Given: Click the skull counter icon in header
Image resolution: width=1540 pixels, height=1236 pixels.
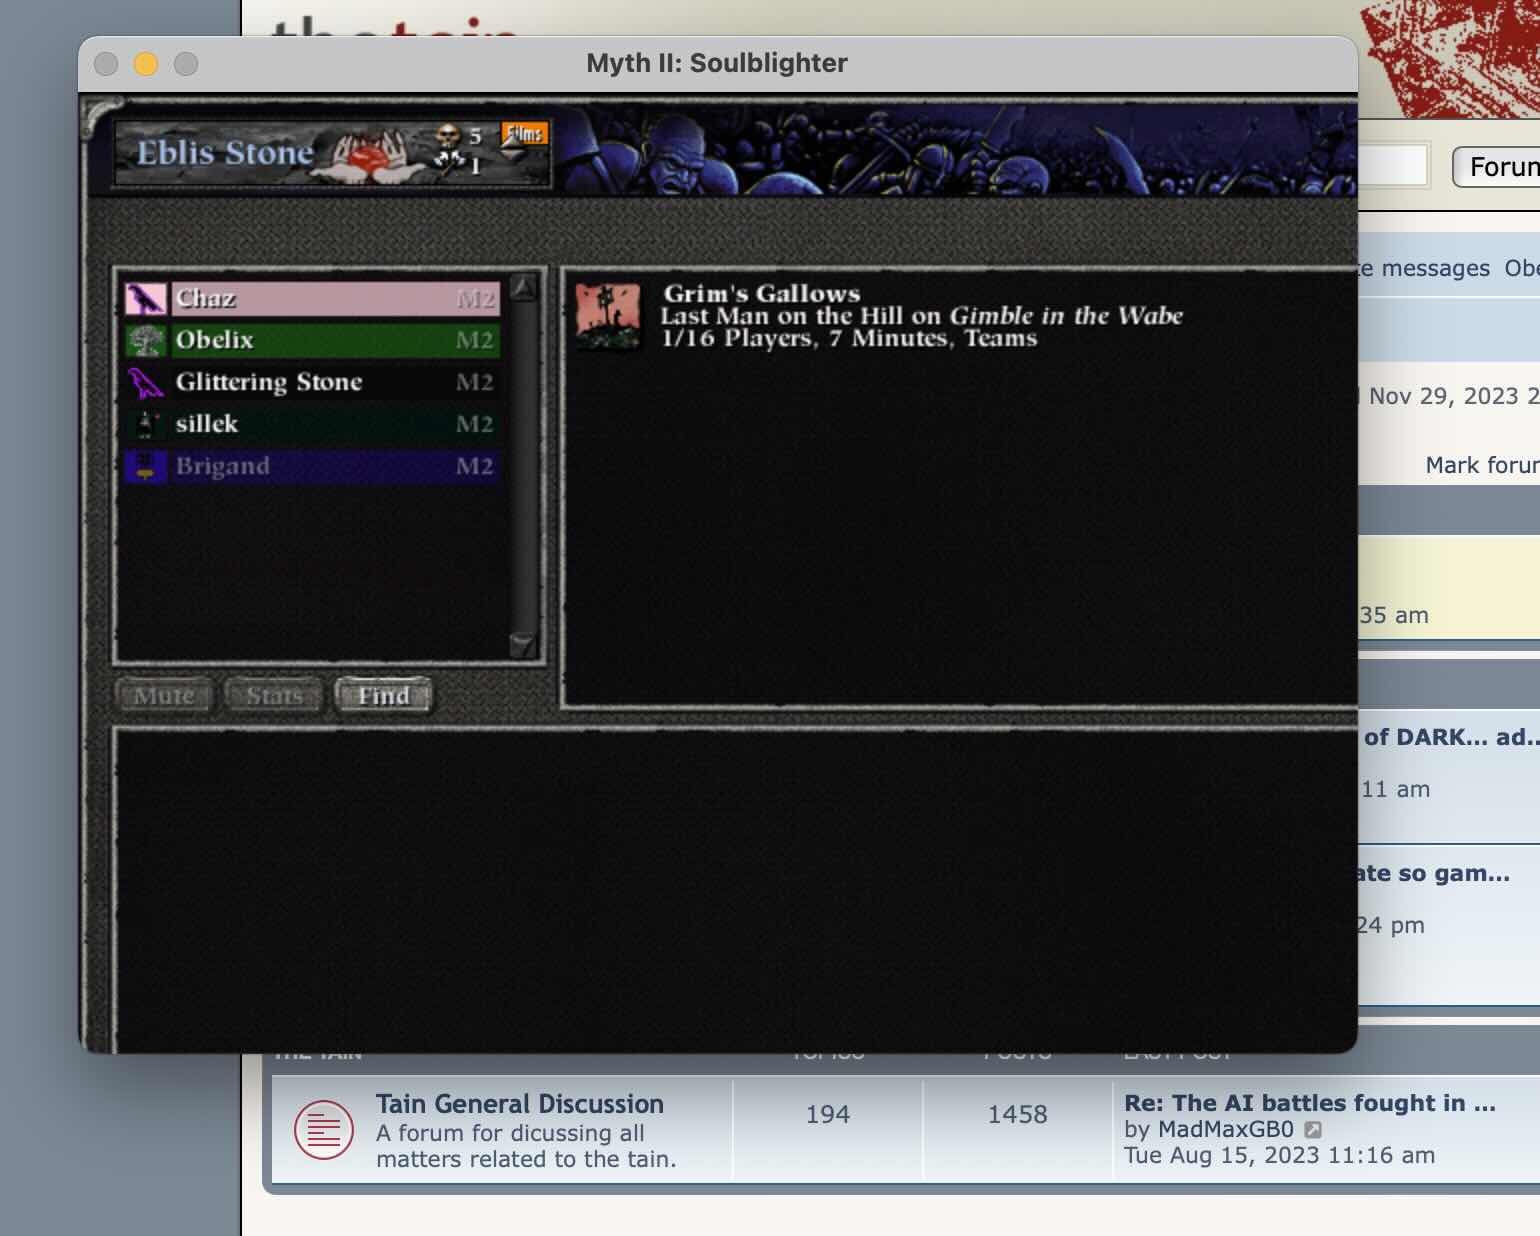Looking at the screenshot, I should [448, 135].
